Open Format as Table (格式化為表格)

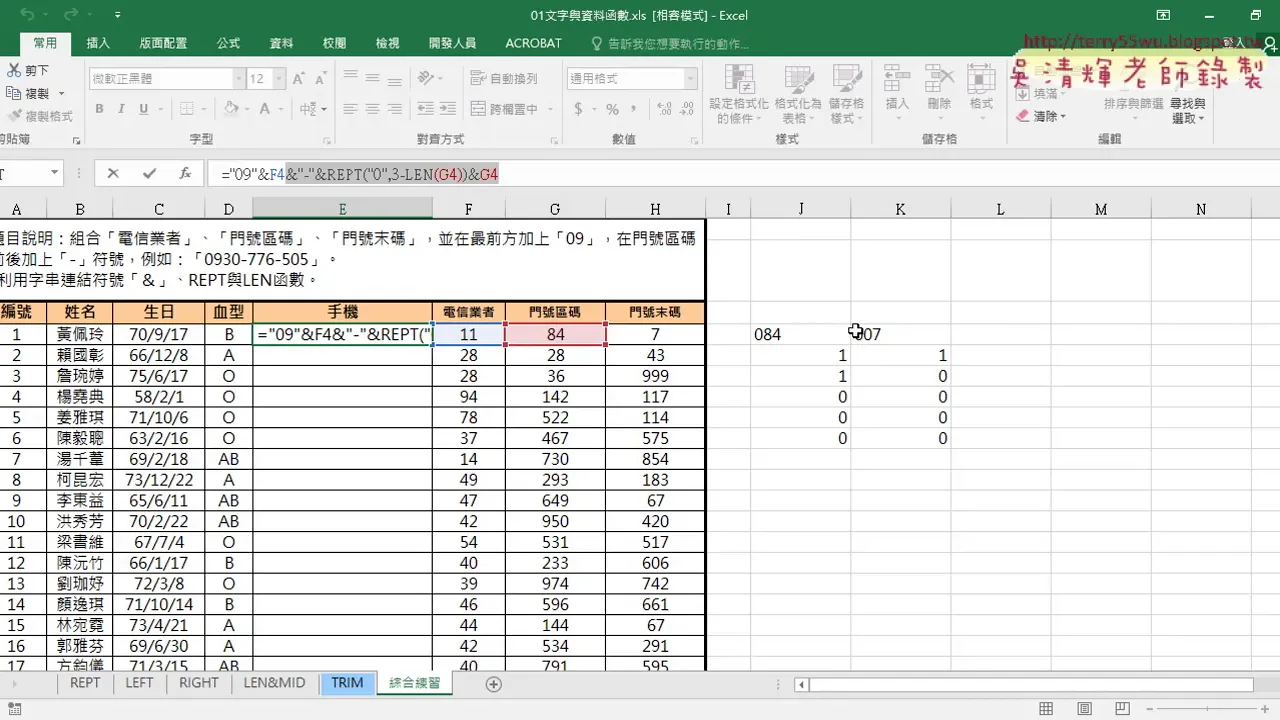tap(797, 95)
